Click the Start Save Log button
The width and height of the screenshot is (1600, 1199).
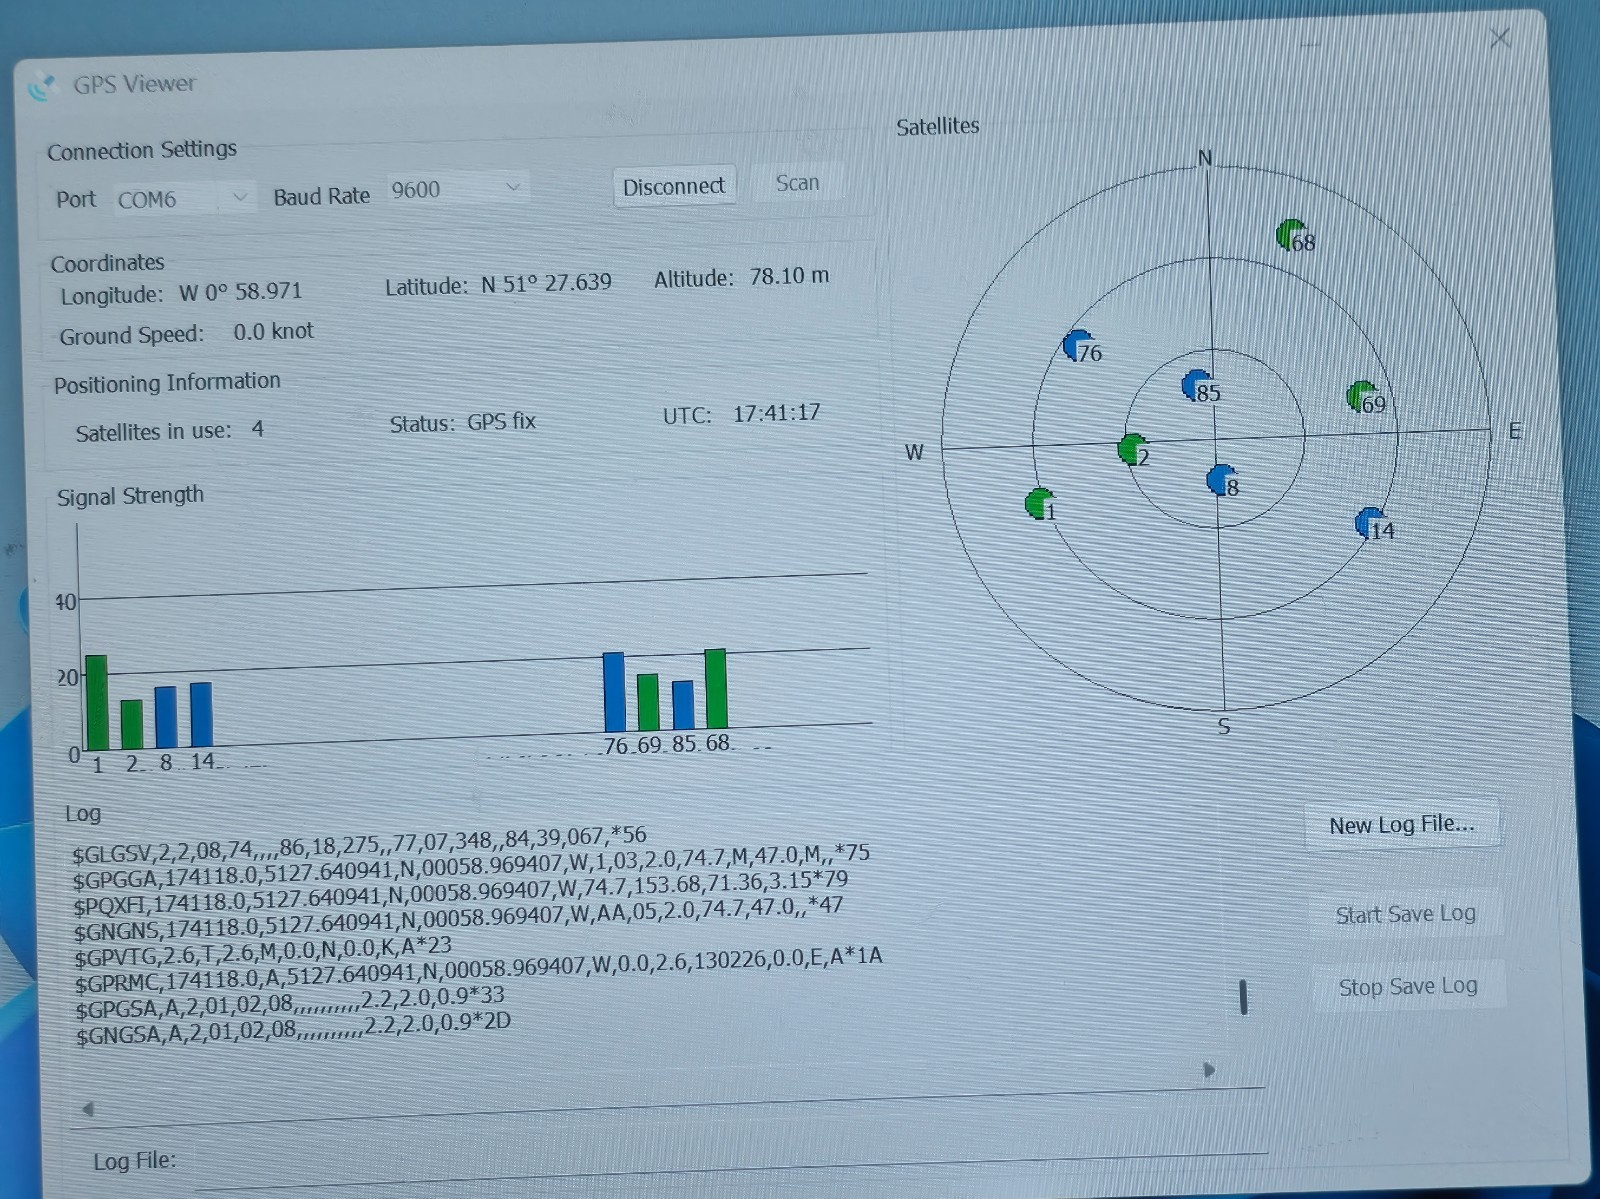coord(1405,914)
